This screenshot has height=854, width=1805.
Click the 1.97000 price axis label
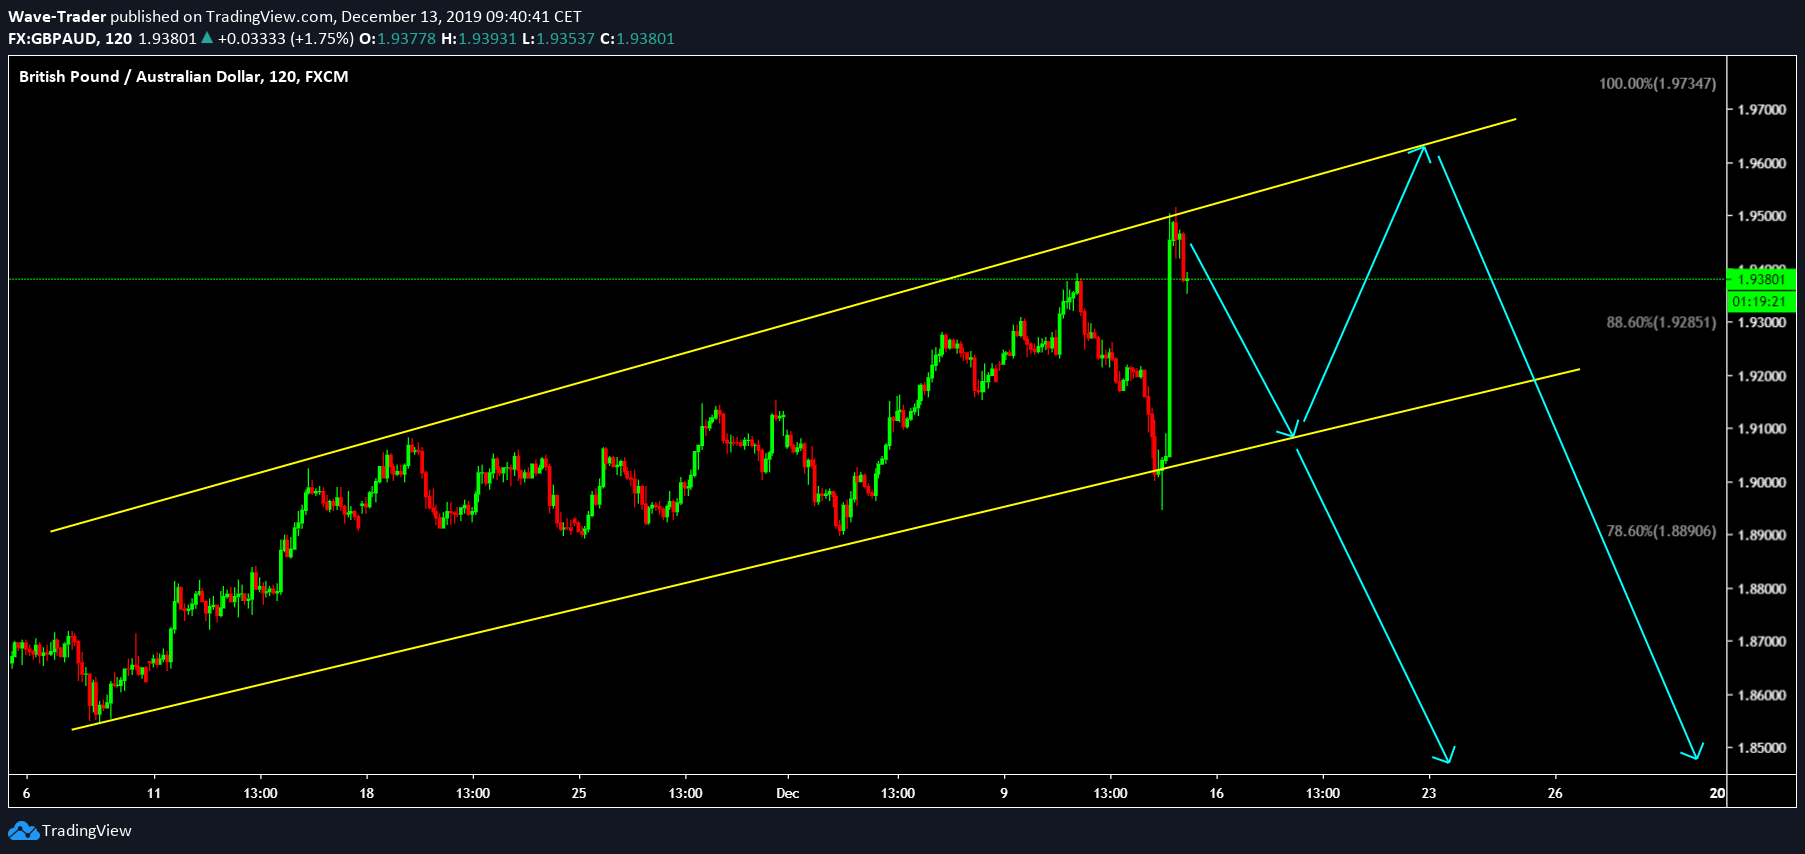[1762, 110]
